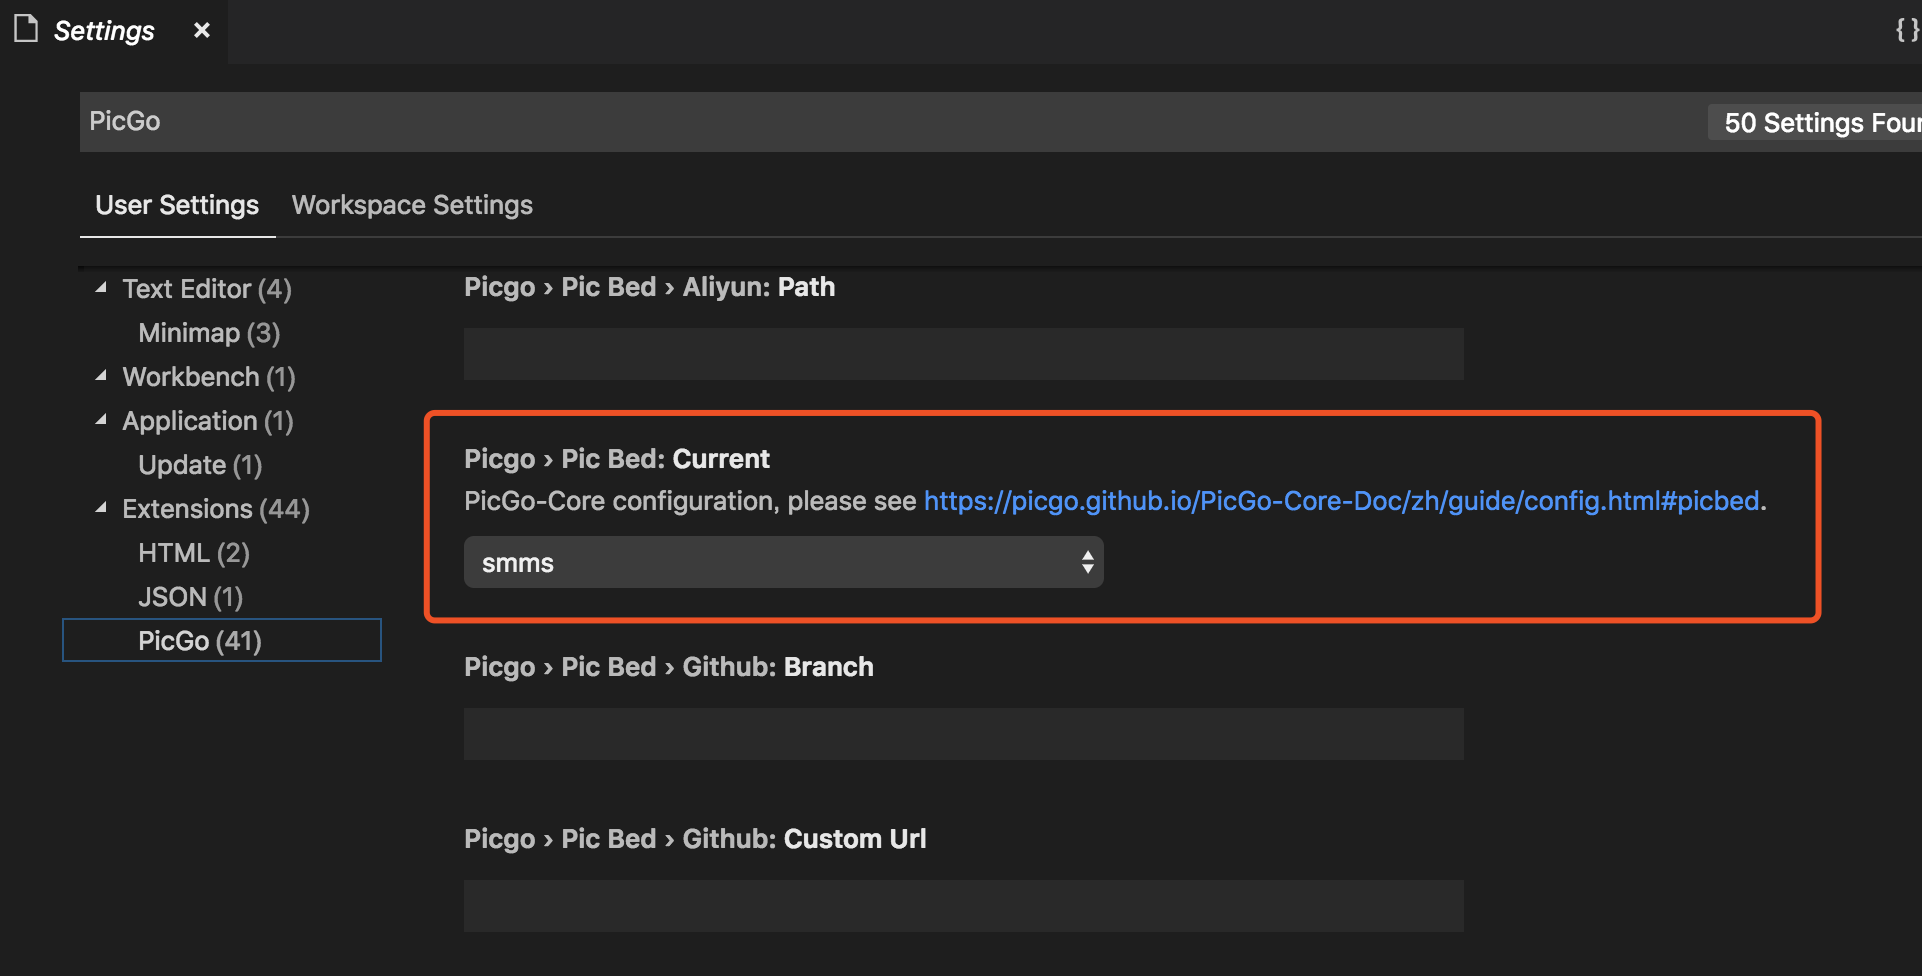Image resolution: width=1922 pixels, height=976 pixels.
Task: Click the Github Branch input field
Action: [963, 734]
